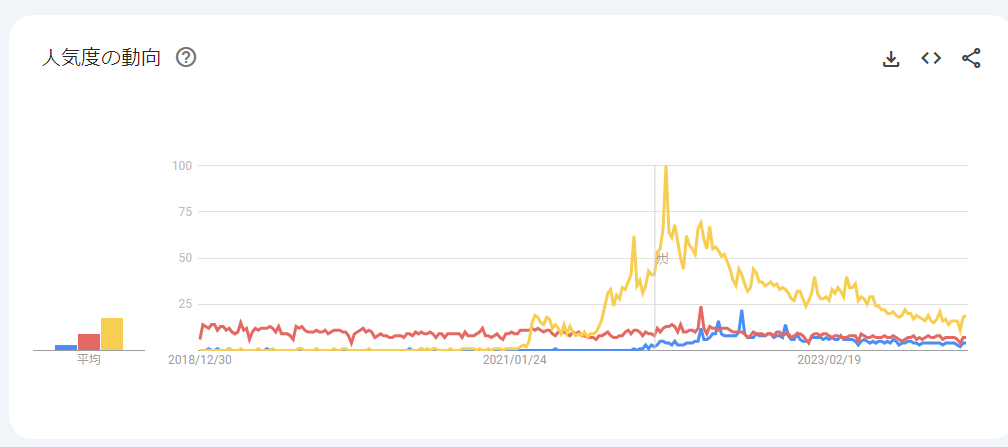Image resolution: width=1008 pixels, height=447 pixels.
Task: Click the yellow average bar
Action: click(112, 334)
